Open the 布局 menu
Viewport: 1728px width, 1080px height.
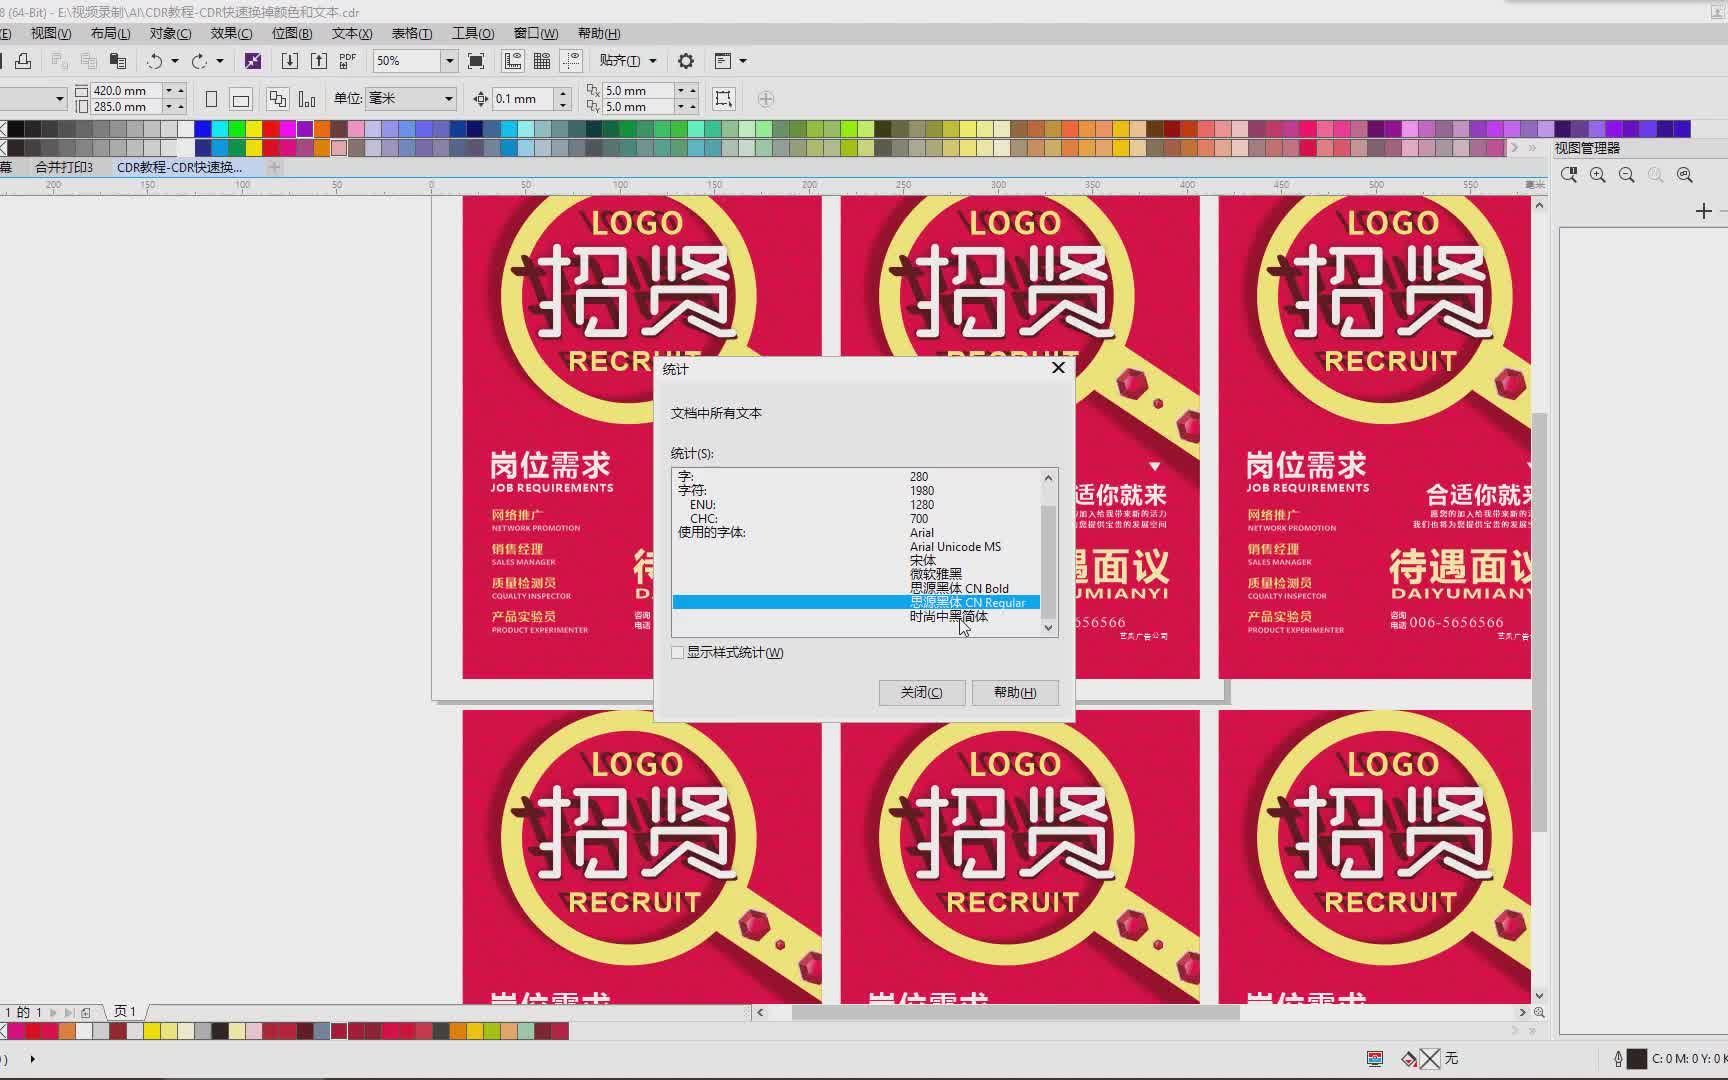(110, 33)
